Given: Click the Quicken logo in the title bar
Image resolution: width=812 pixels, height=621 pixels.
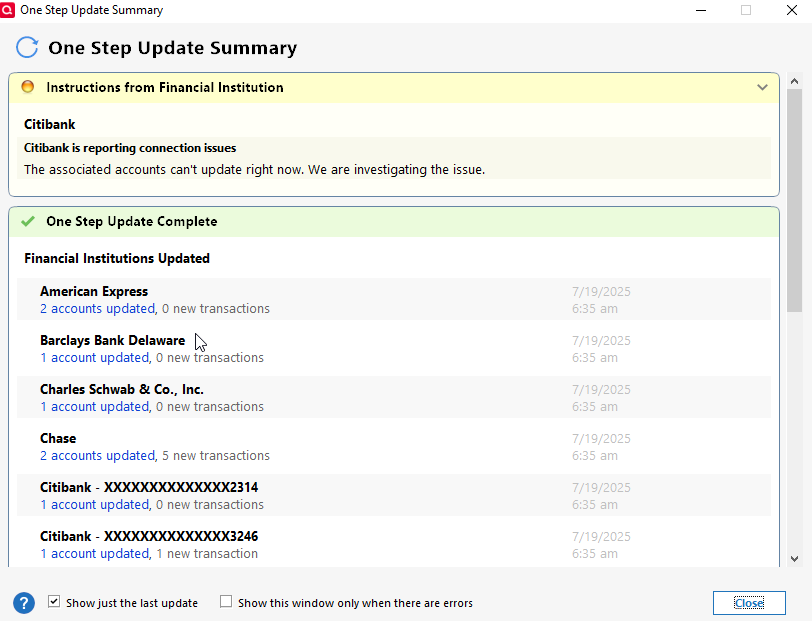Looking at the screenshot, I should [7, 10].
